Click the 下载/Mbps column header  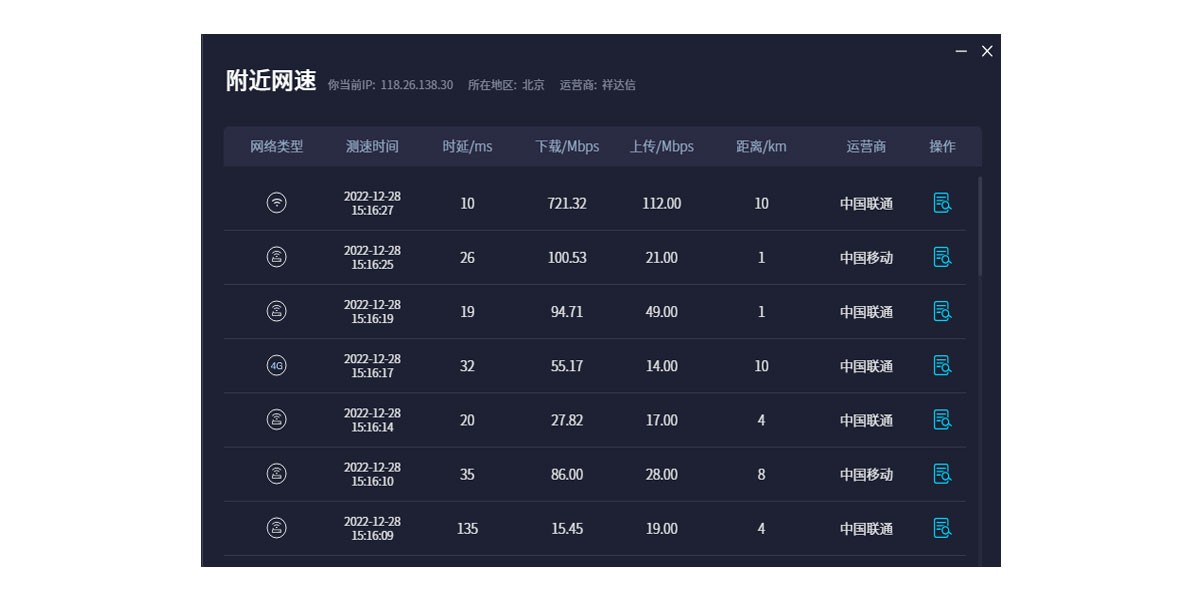(x=567, y=146)
